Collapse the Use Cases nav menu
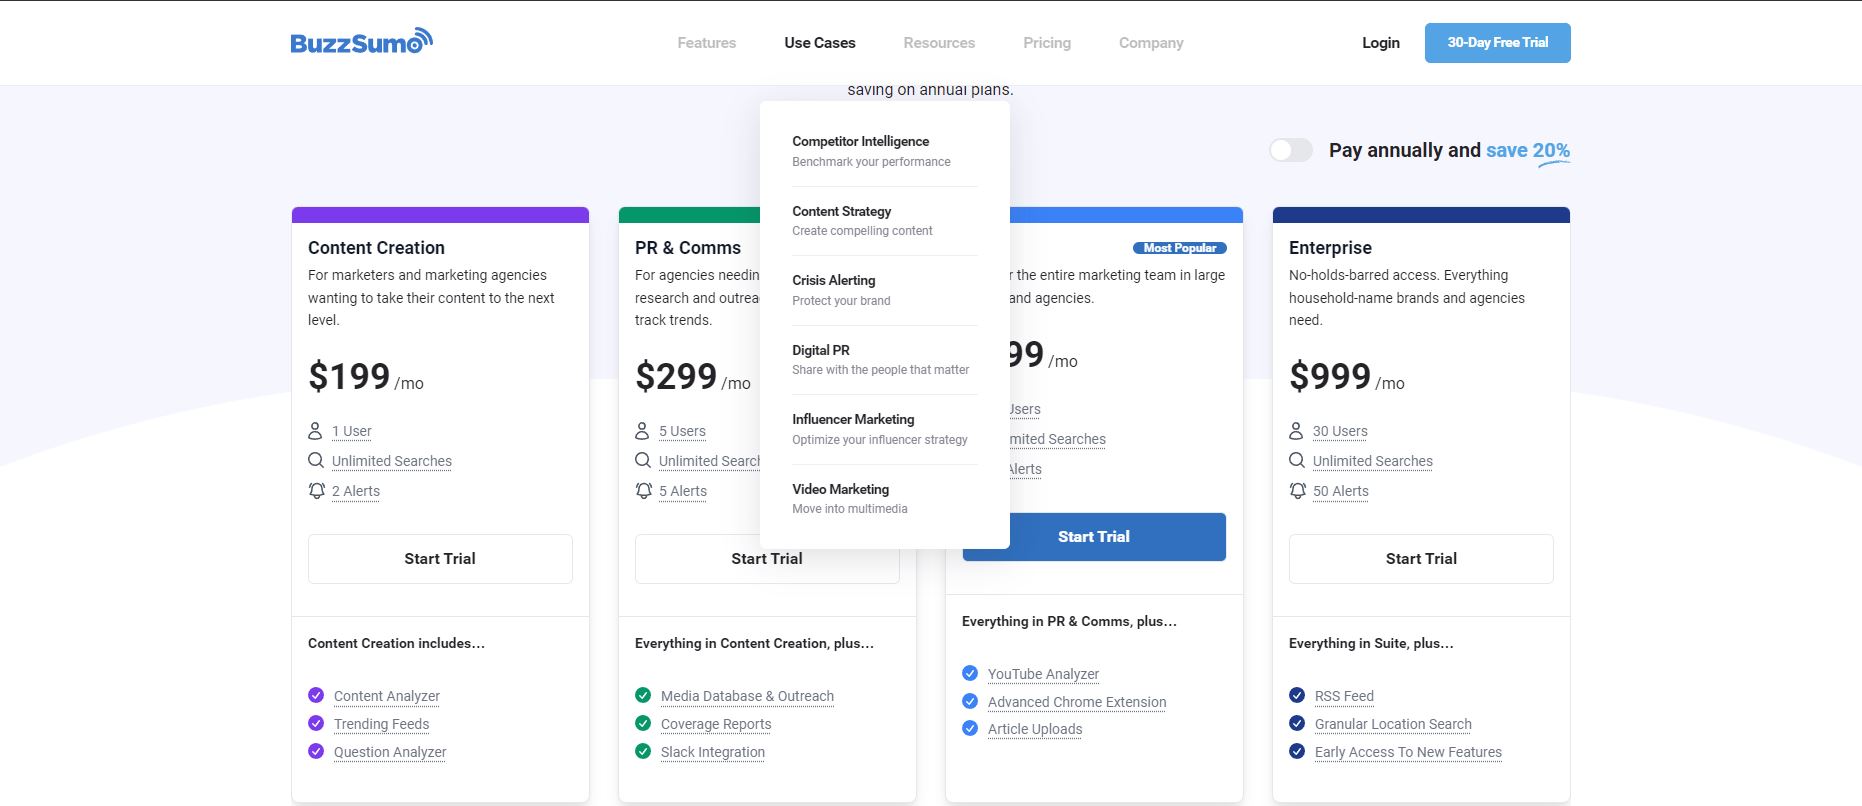This screenshot has width=1862, height=806. click(820, 43)
